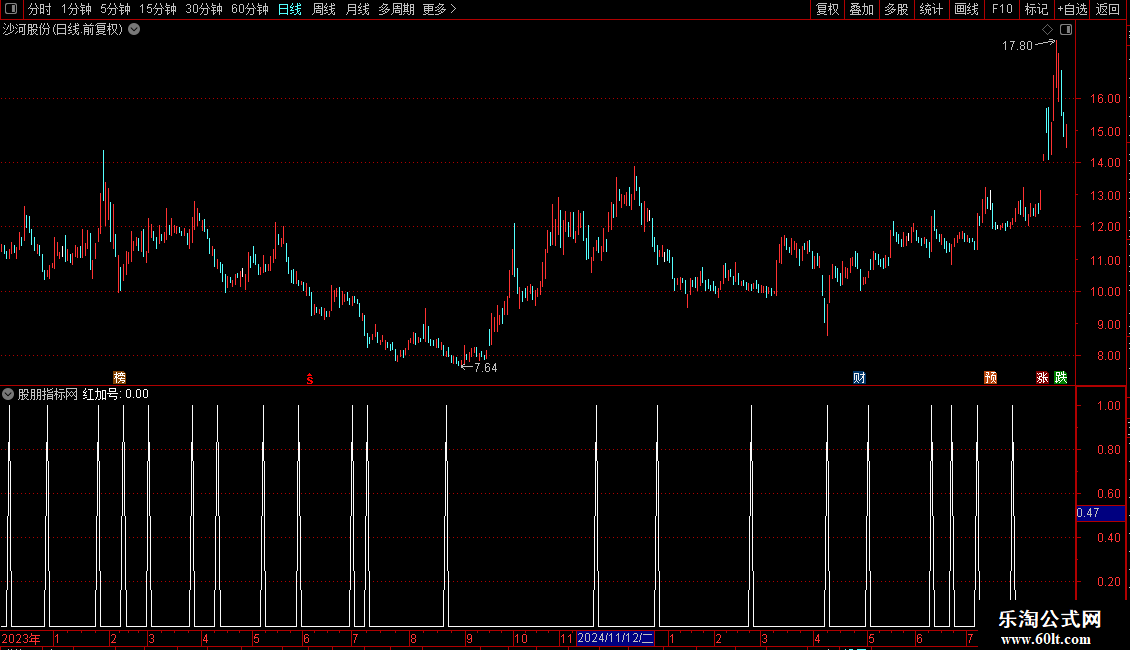Viewport: 1130px width, 650px height.
Task: Open dropdown beside 沙河股份 title
Action: click(134, 30)
